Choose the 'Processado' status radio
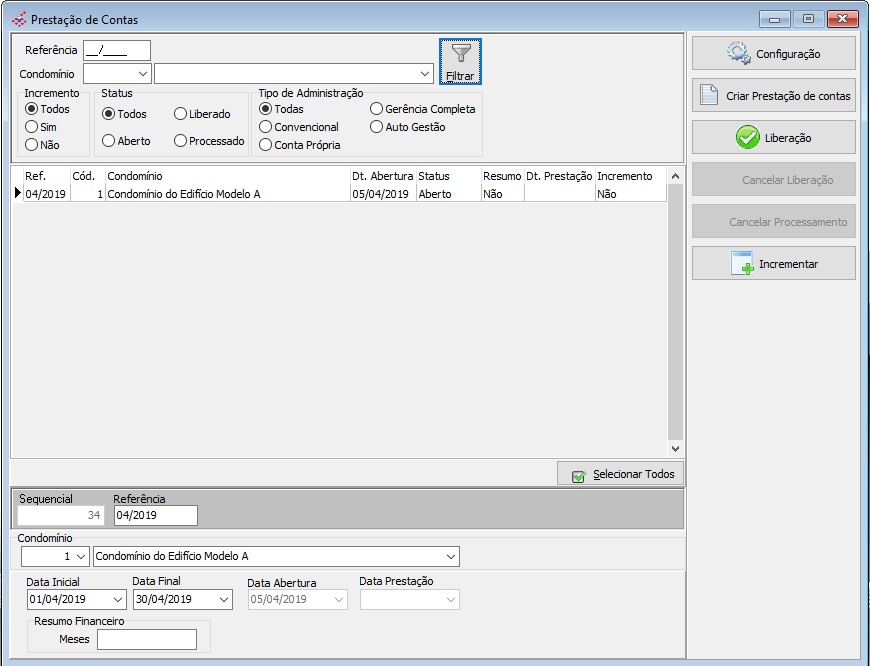Viewport: 870px width, 666px height. tap(181, 141)
